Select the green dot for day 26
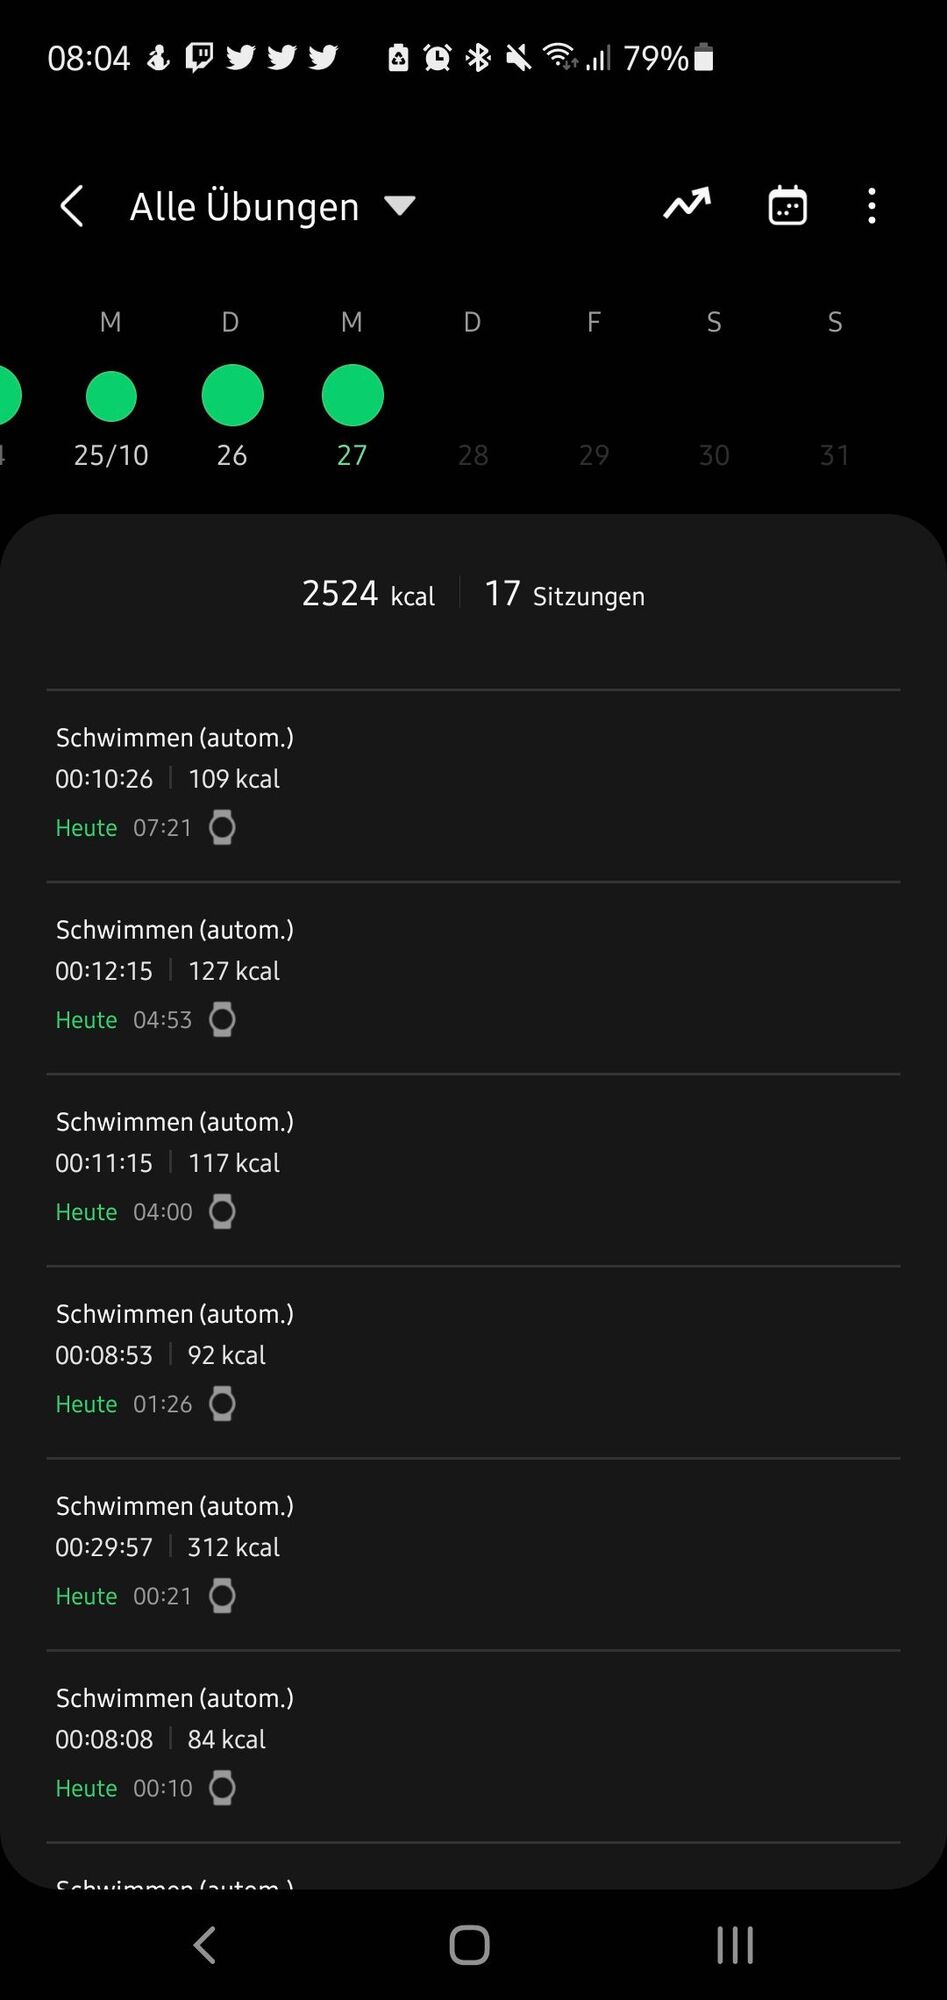This screenshot has width=947, height=2000. (232, 396)
